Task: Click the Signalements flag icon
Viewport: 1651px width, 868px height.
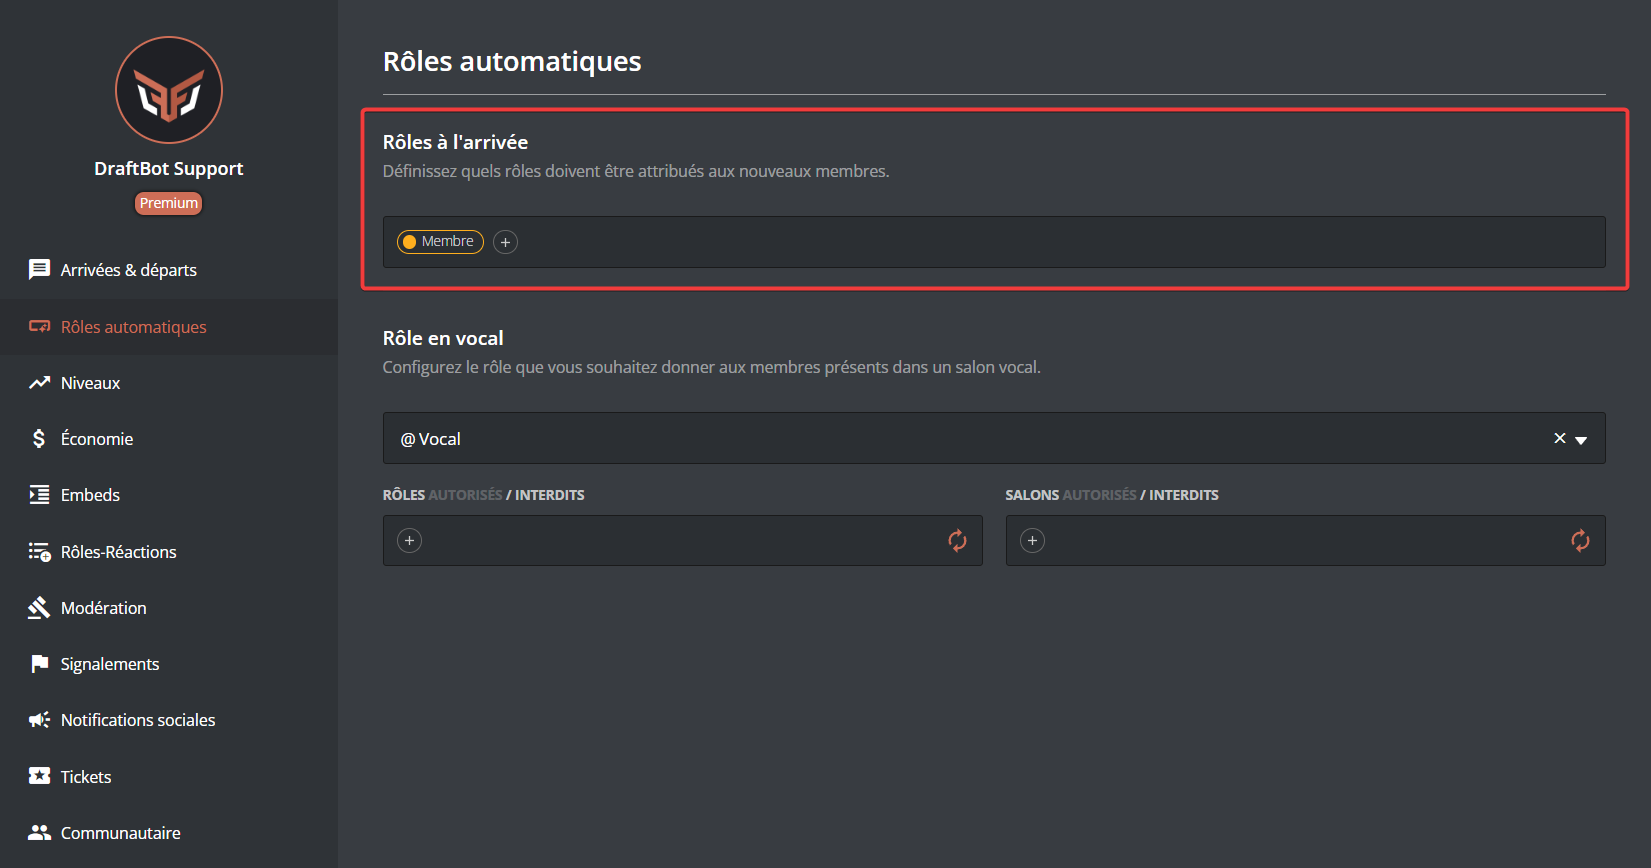Action: tap(38, 663)
